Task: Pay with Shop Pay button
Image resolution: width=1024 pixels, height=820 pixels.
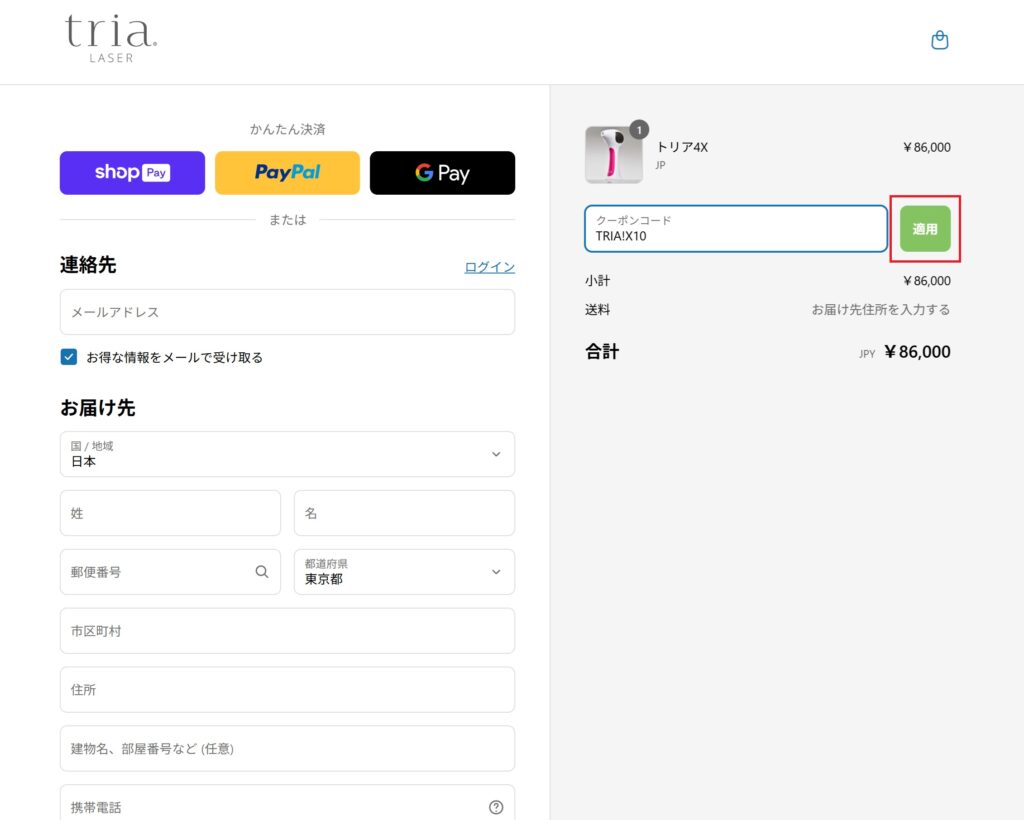Action: point(132,173)
